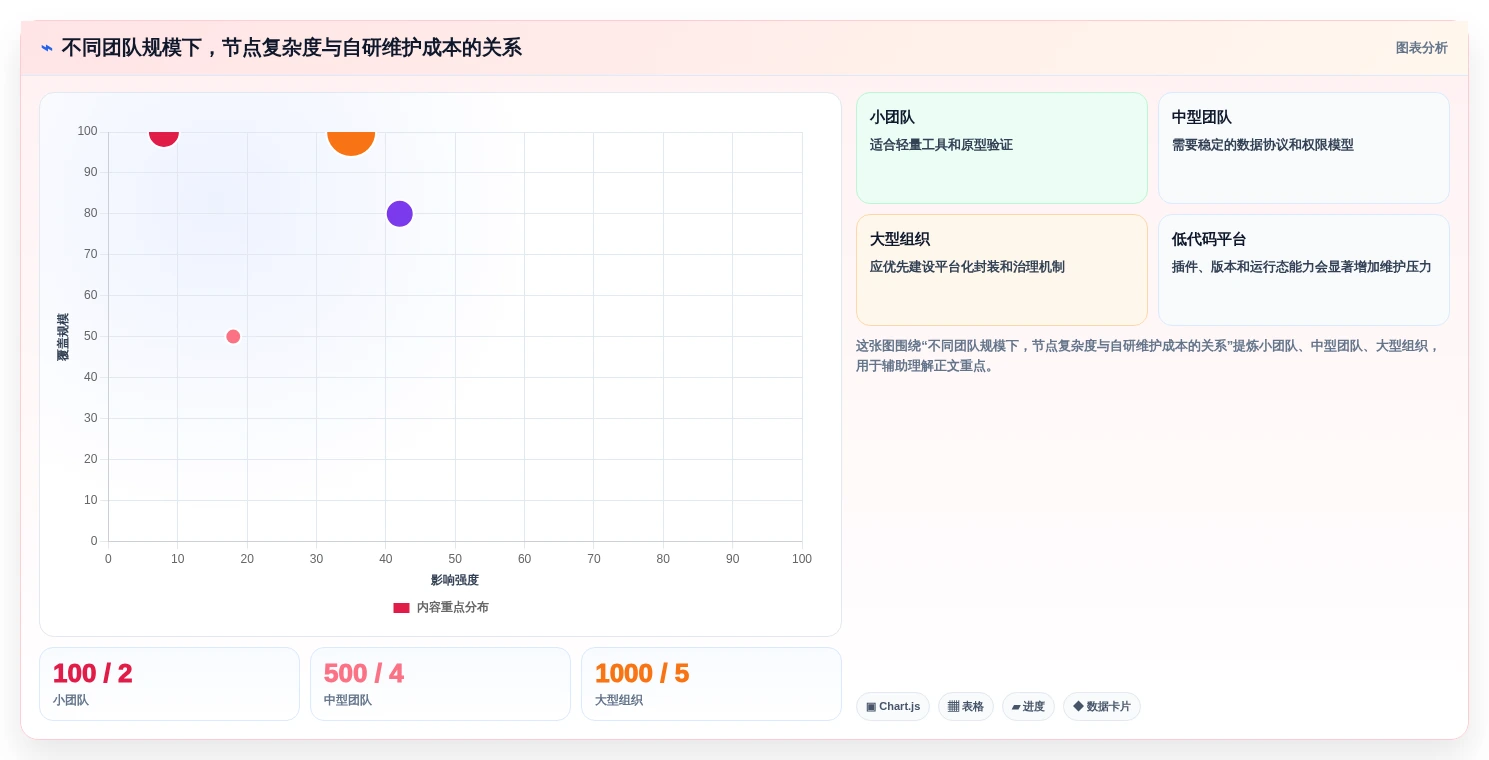Click the 覆盖规模 y-axis title
The width and height of the screenshot is (1489, 760).
click(x=63, y=337)
